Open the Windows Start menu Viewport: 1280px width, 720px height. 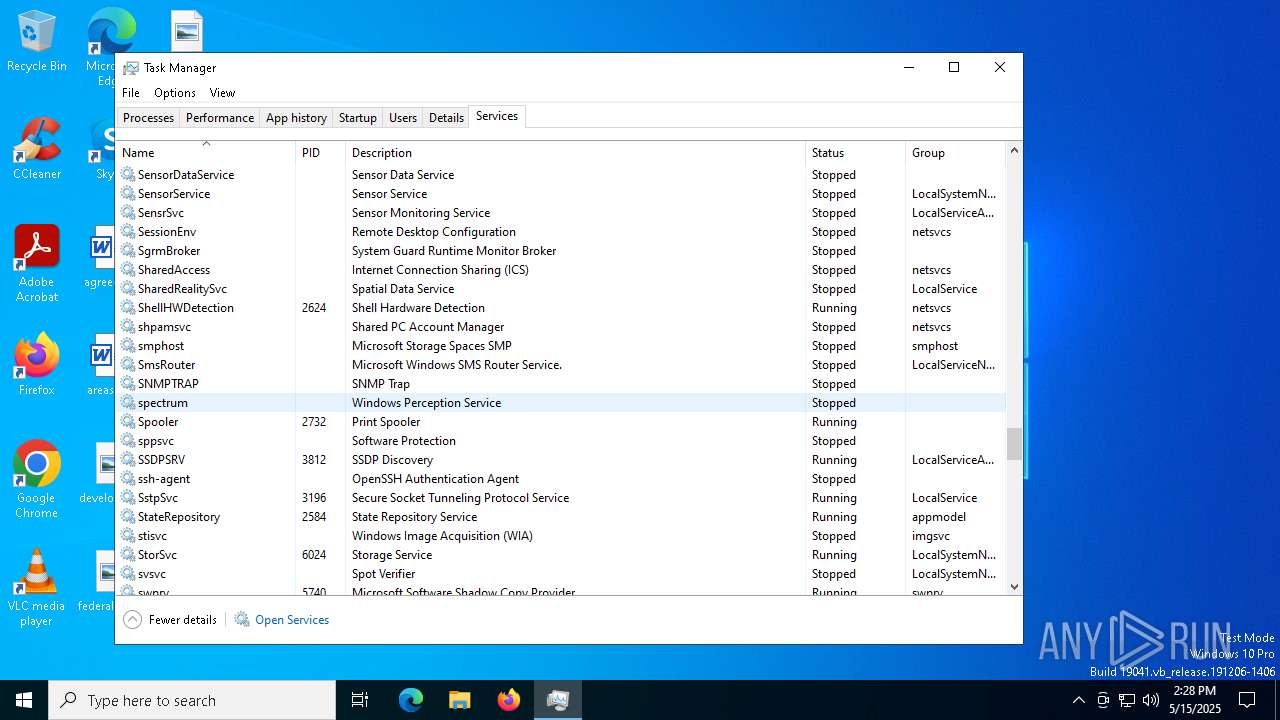(24, 700)
